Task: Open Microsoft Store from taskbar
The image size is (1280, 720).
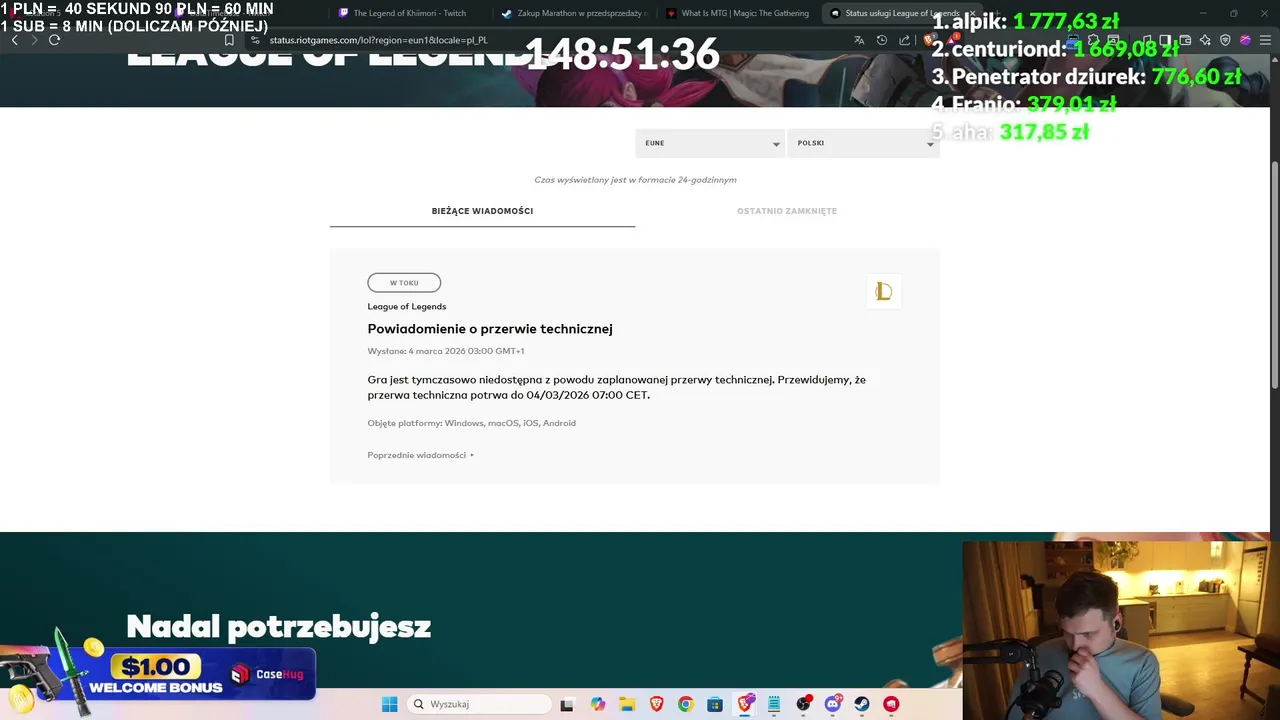Action: 715,704
